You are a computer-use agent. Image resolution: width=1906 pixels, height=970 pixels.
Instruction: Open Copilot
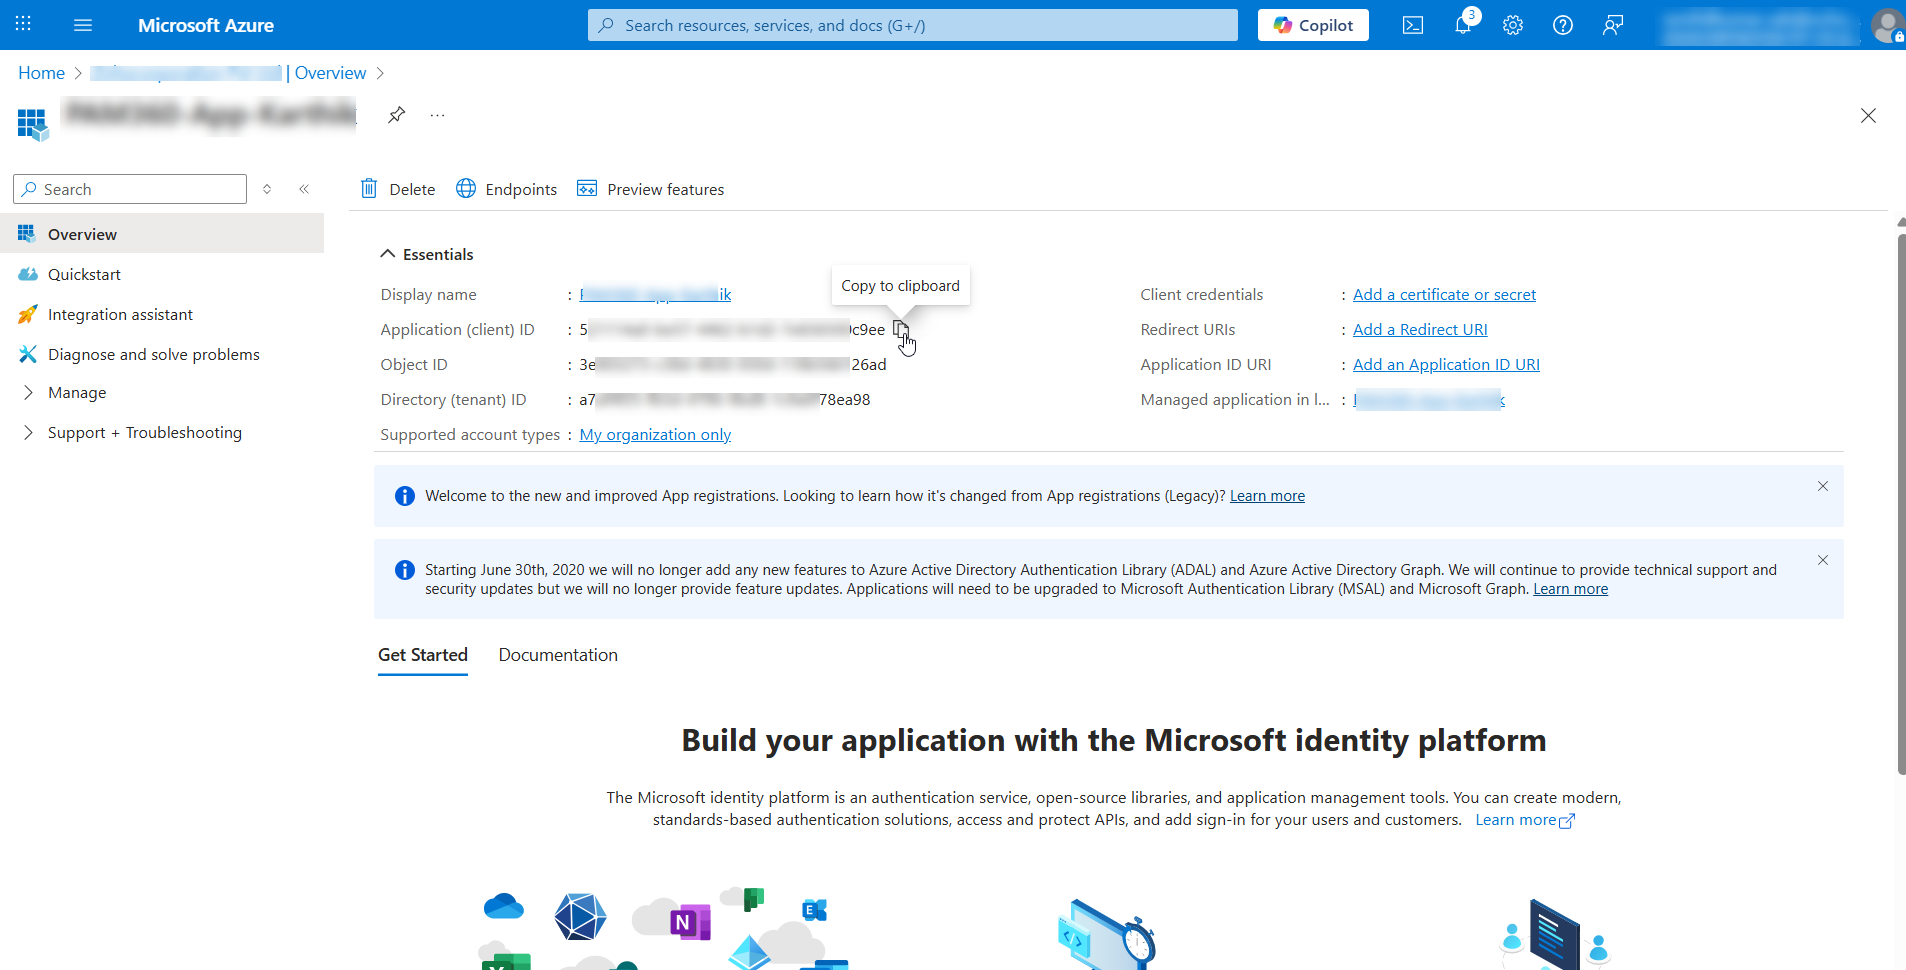pos(1312,25)
